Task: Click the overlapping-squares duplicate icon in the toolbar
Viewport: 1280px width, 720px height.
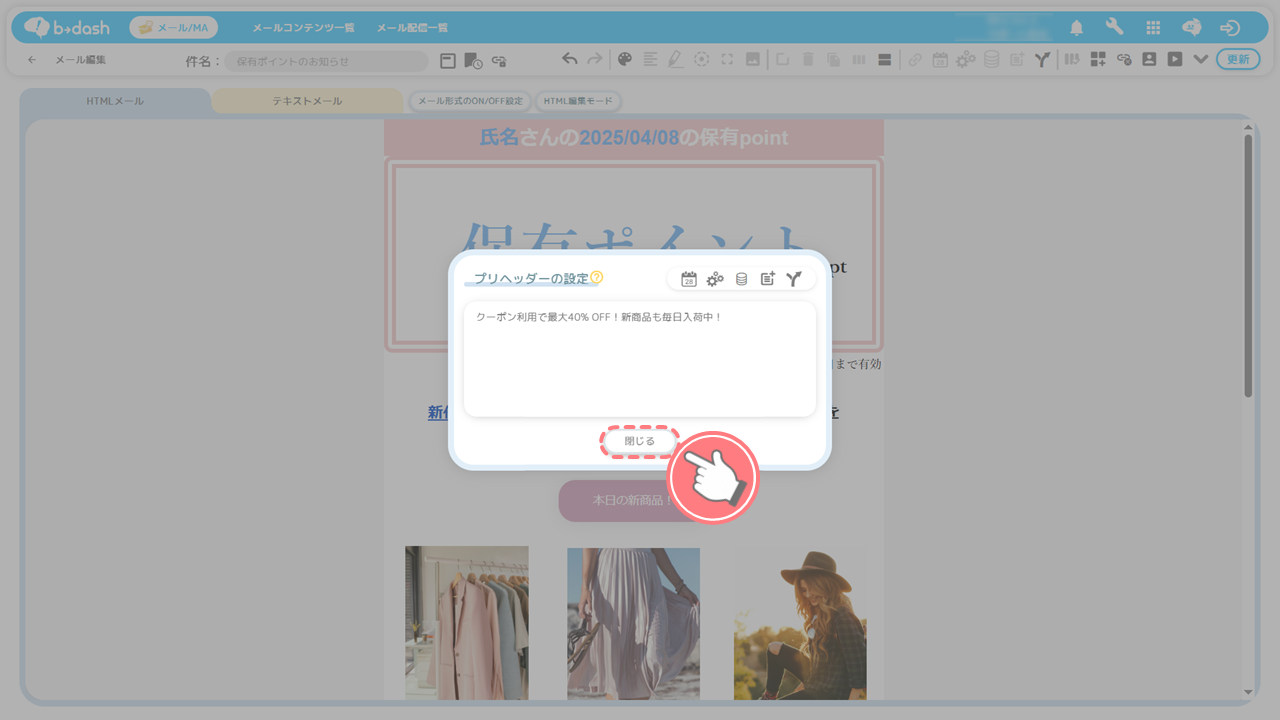Action: pyautogui.click(x=833, y=60)
